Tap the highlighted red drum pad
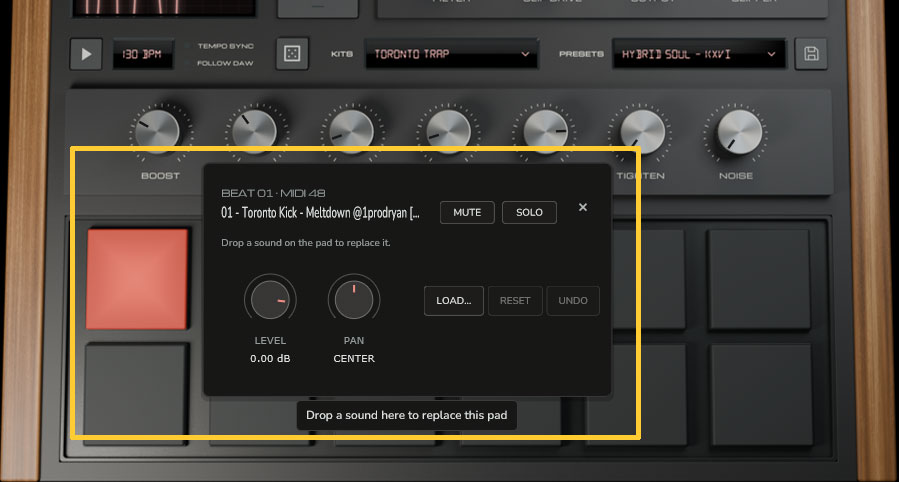This screenshot has height=482, width=899. 137,279
